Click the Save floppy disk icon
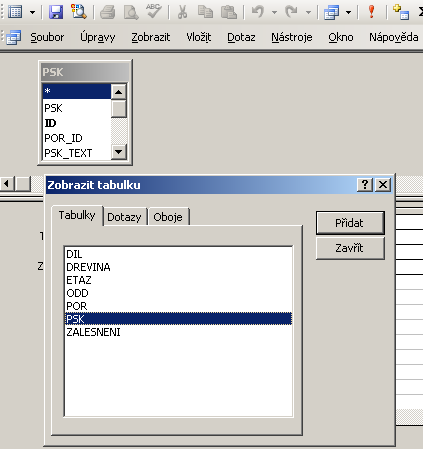Viewport: 423px width, 449px height. coord(56,12)
